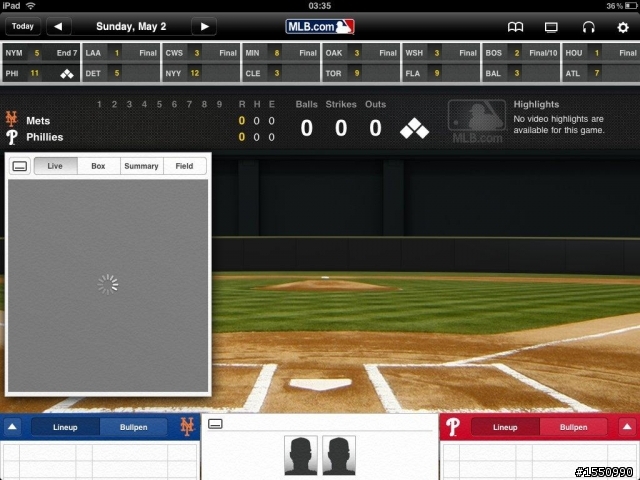Screen dimensions: 640x480
Task: Select the first player silhouette photo
Action: tap(301, 456)
